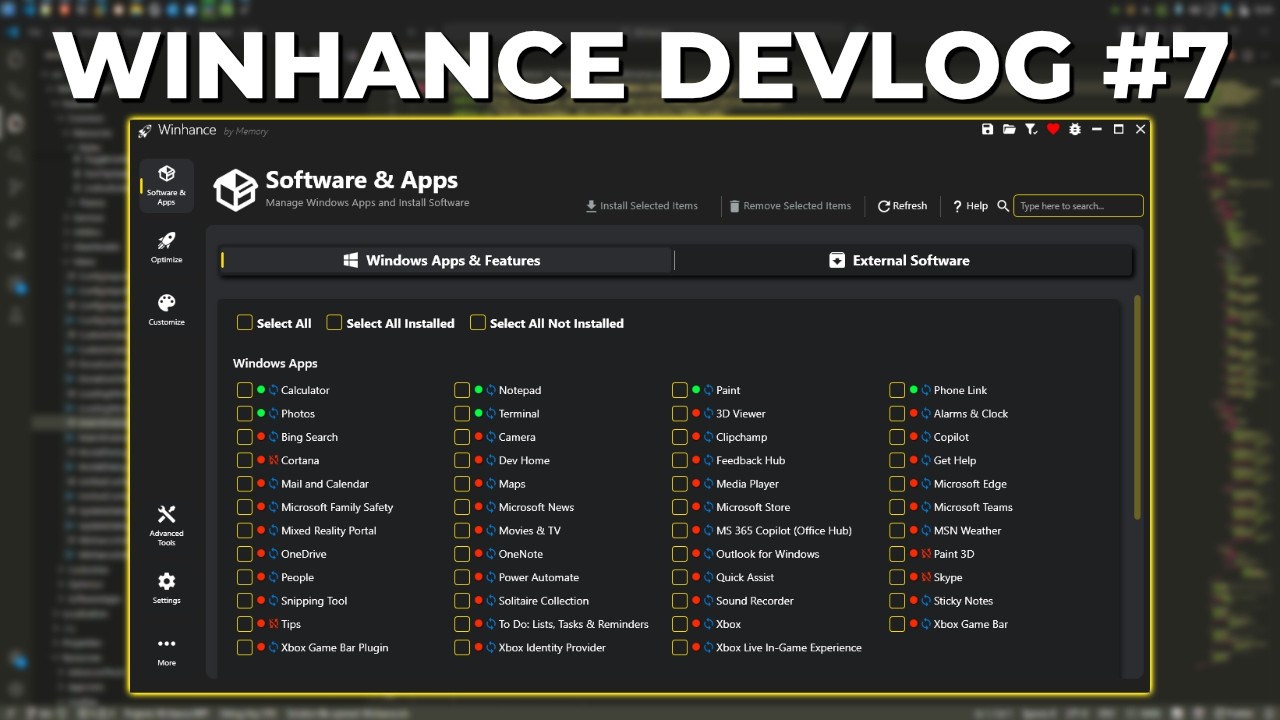1280x720 pixels.
Task: Open Optimize rocket in the sidebar
Action: coord(166,247)
